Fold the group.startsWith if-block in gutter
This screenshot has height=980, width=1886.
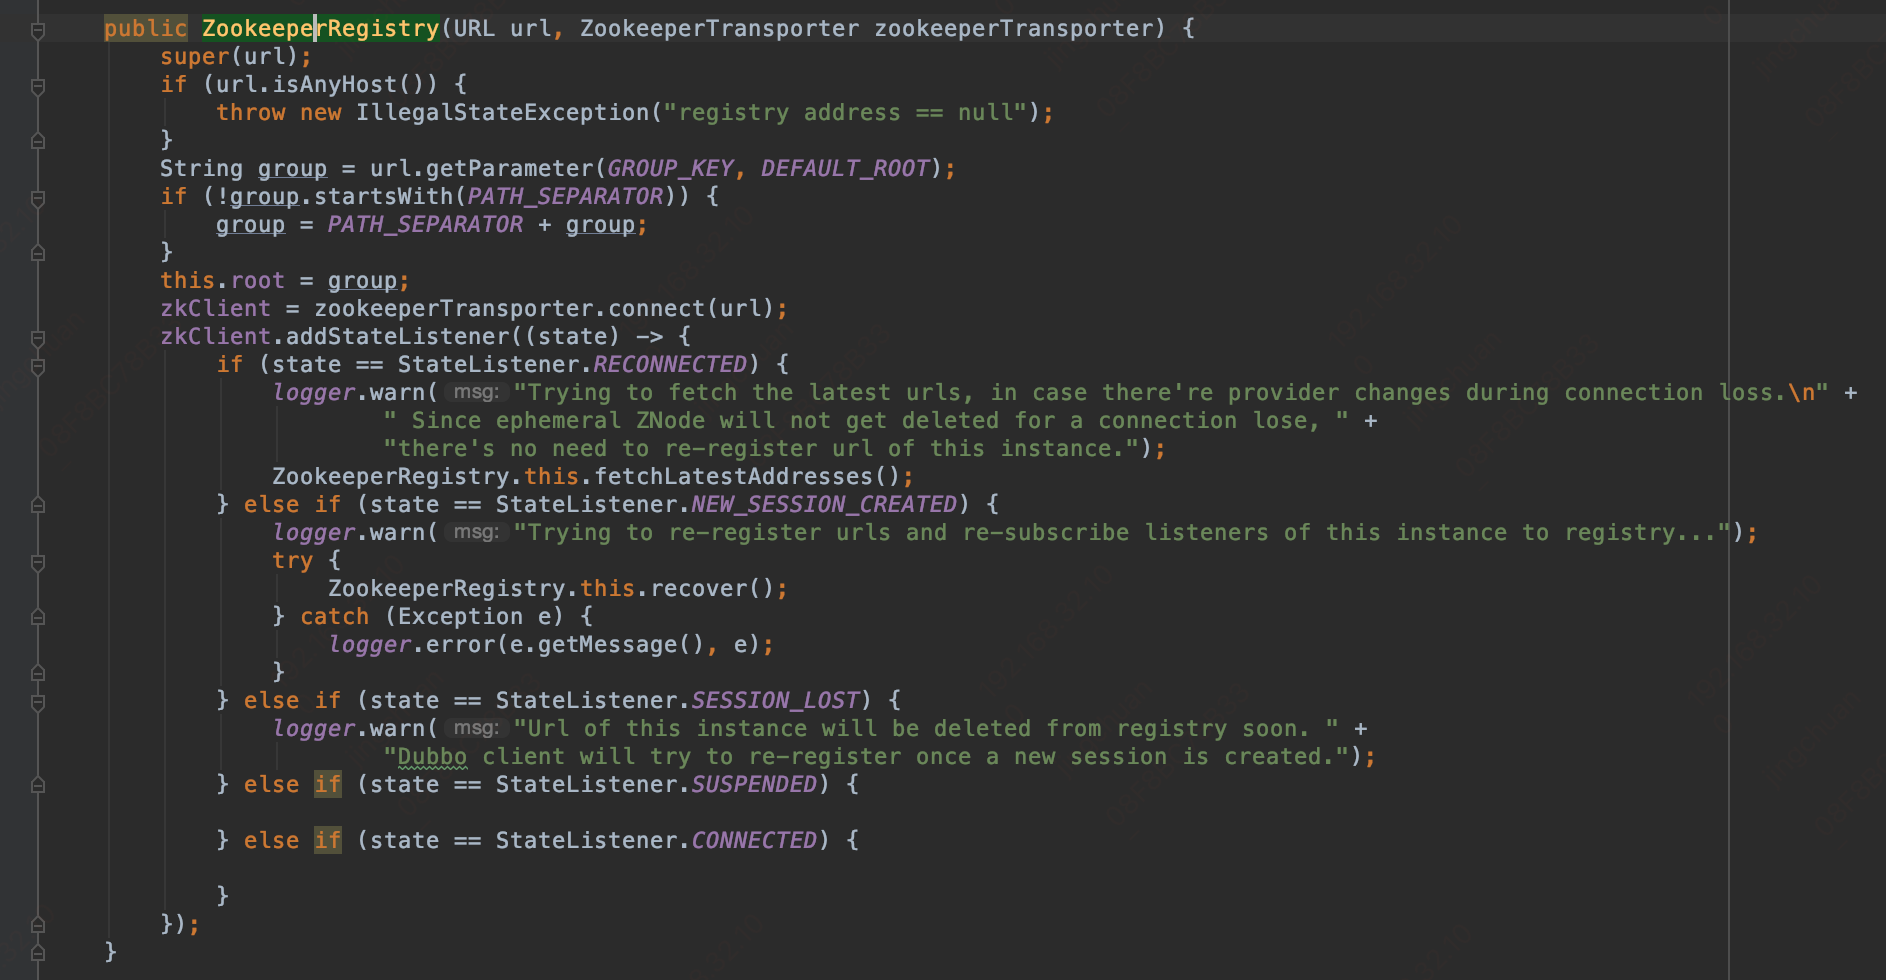tap(38, 198)
